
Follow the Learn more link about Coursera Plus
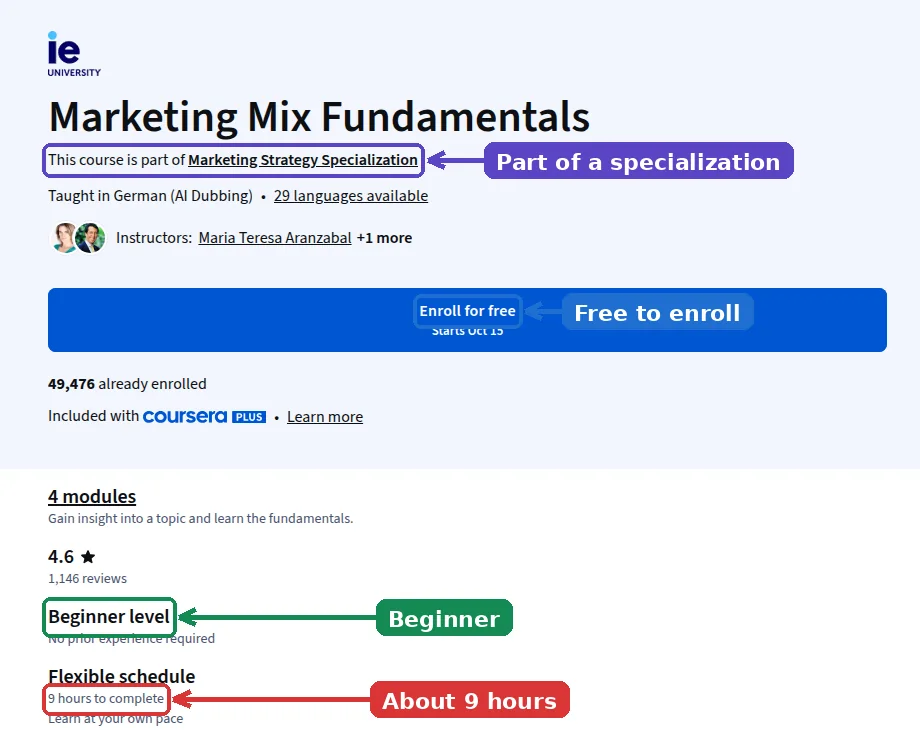325,417
